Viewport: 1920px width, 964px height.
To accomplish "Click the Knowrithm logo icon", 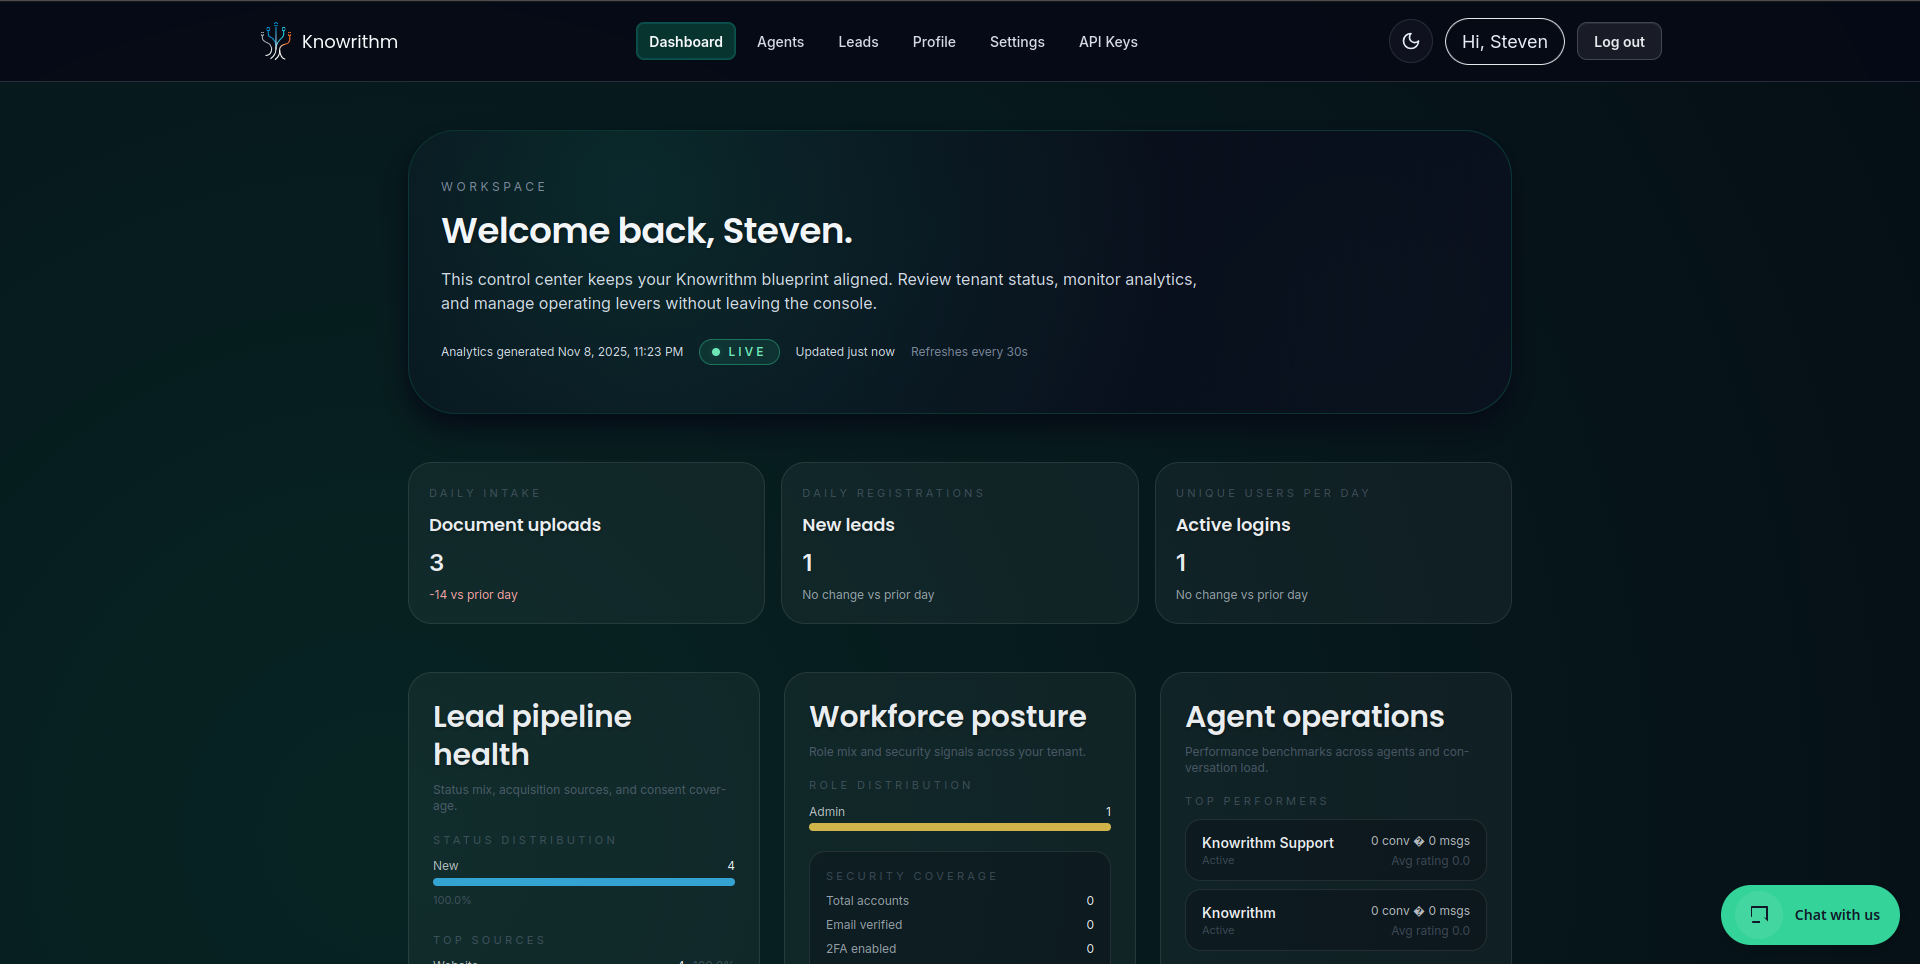I will [x=274, y=41].
